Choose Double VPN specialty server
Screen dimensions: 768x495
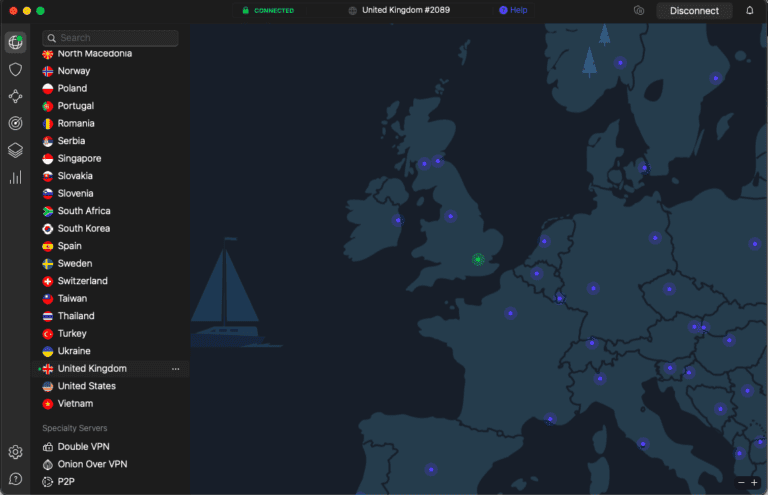click(x=85, y=446)
